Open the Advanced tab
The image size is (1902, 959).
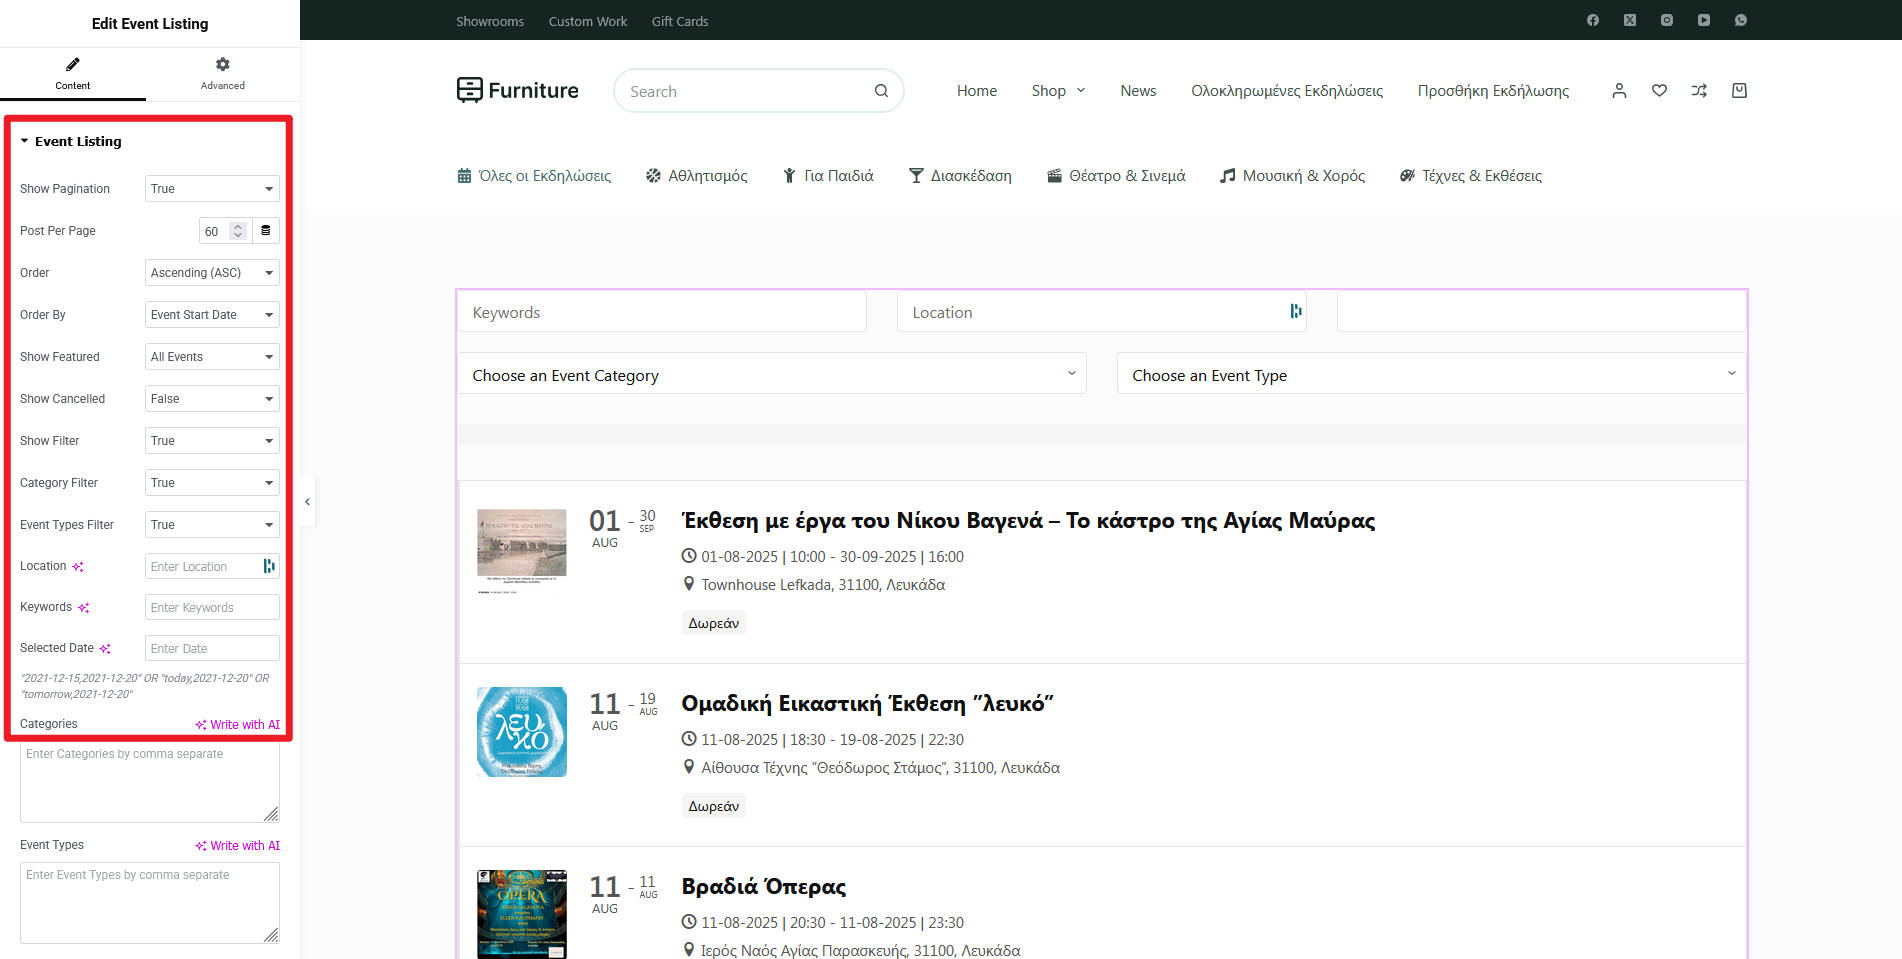(x=222, y=74)
